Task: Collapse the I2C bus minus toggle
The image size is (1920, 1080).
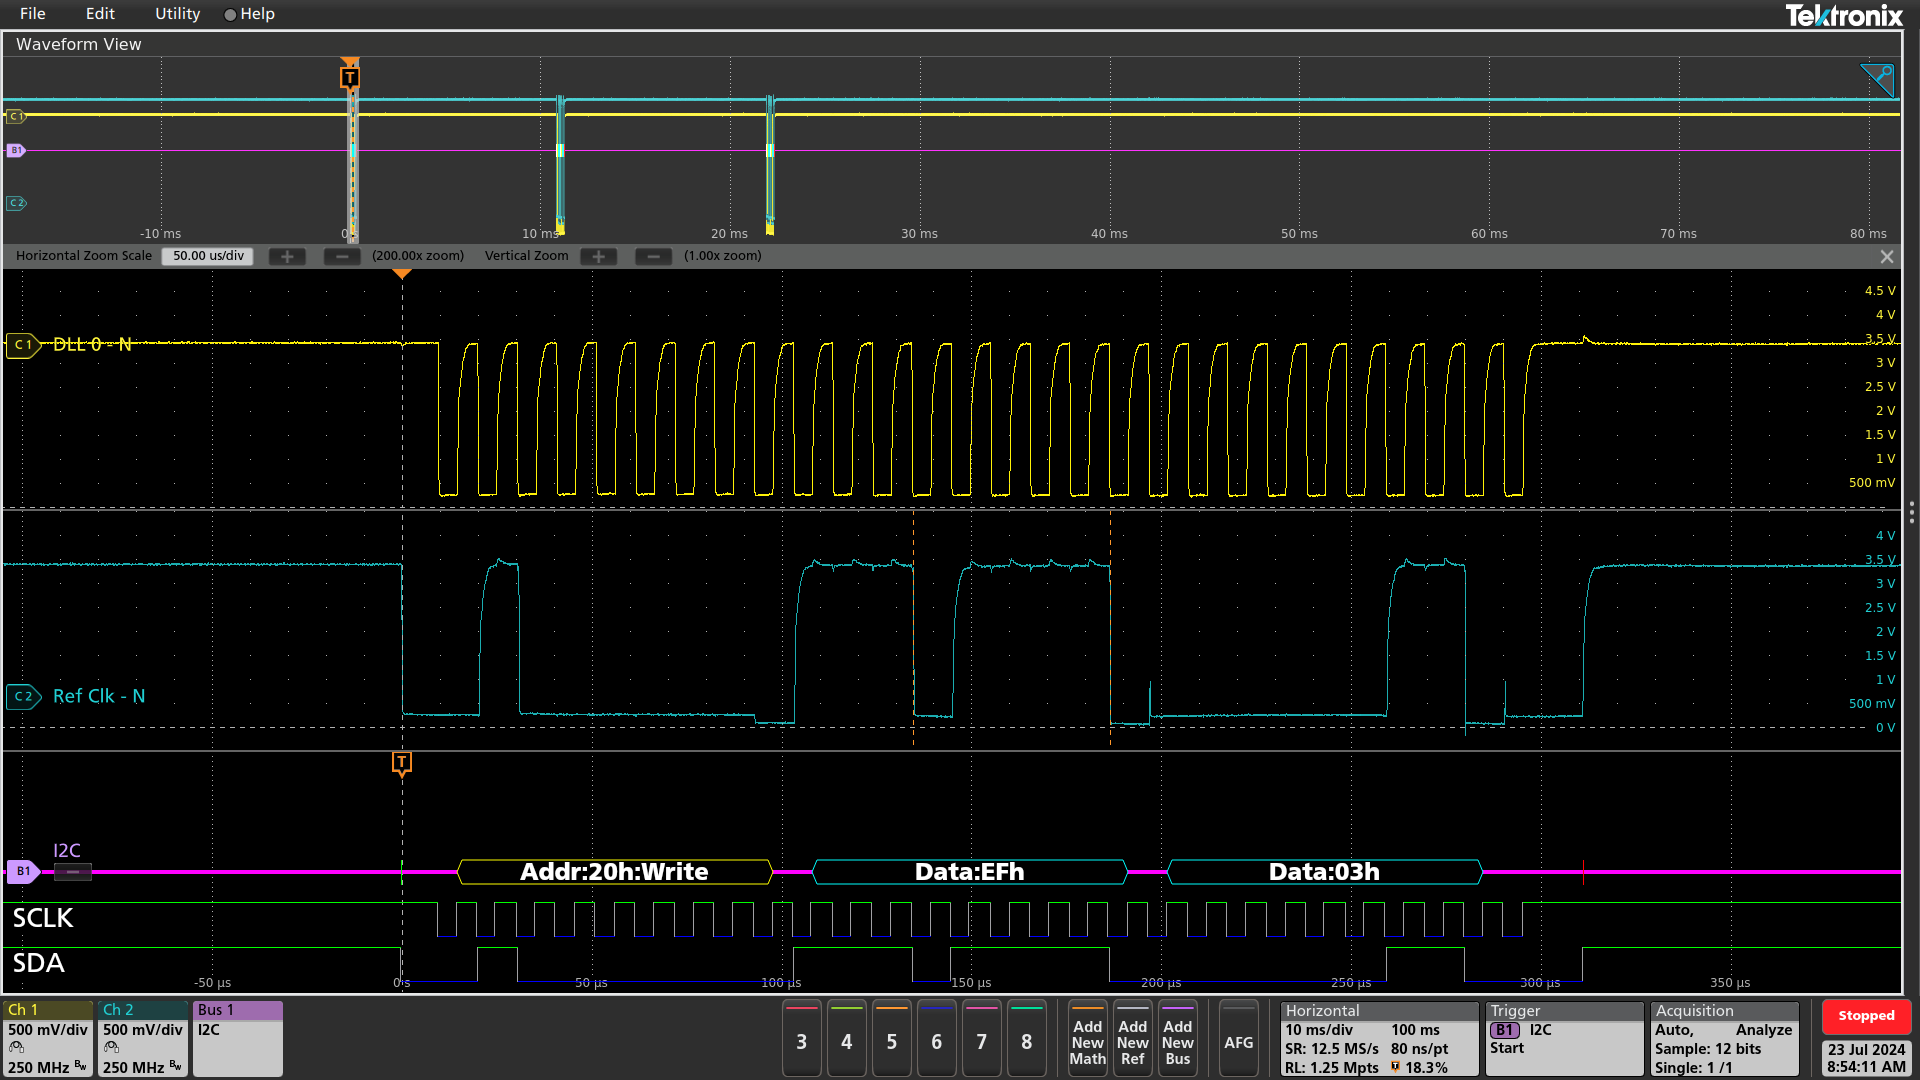Action: point(73,872)
